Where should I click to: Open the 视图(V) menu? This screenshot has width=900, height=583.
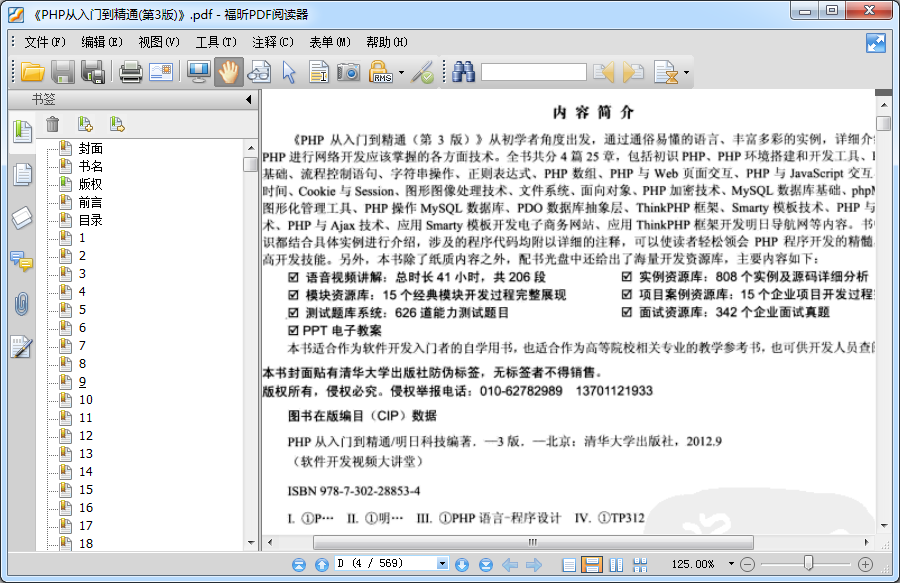tap(159, 42)
